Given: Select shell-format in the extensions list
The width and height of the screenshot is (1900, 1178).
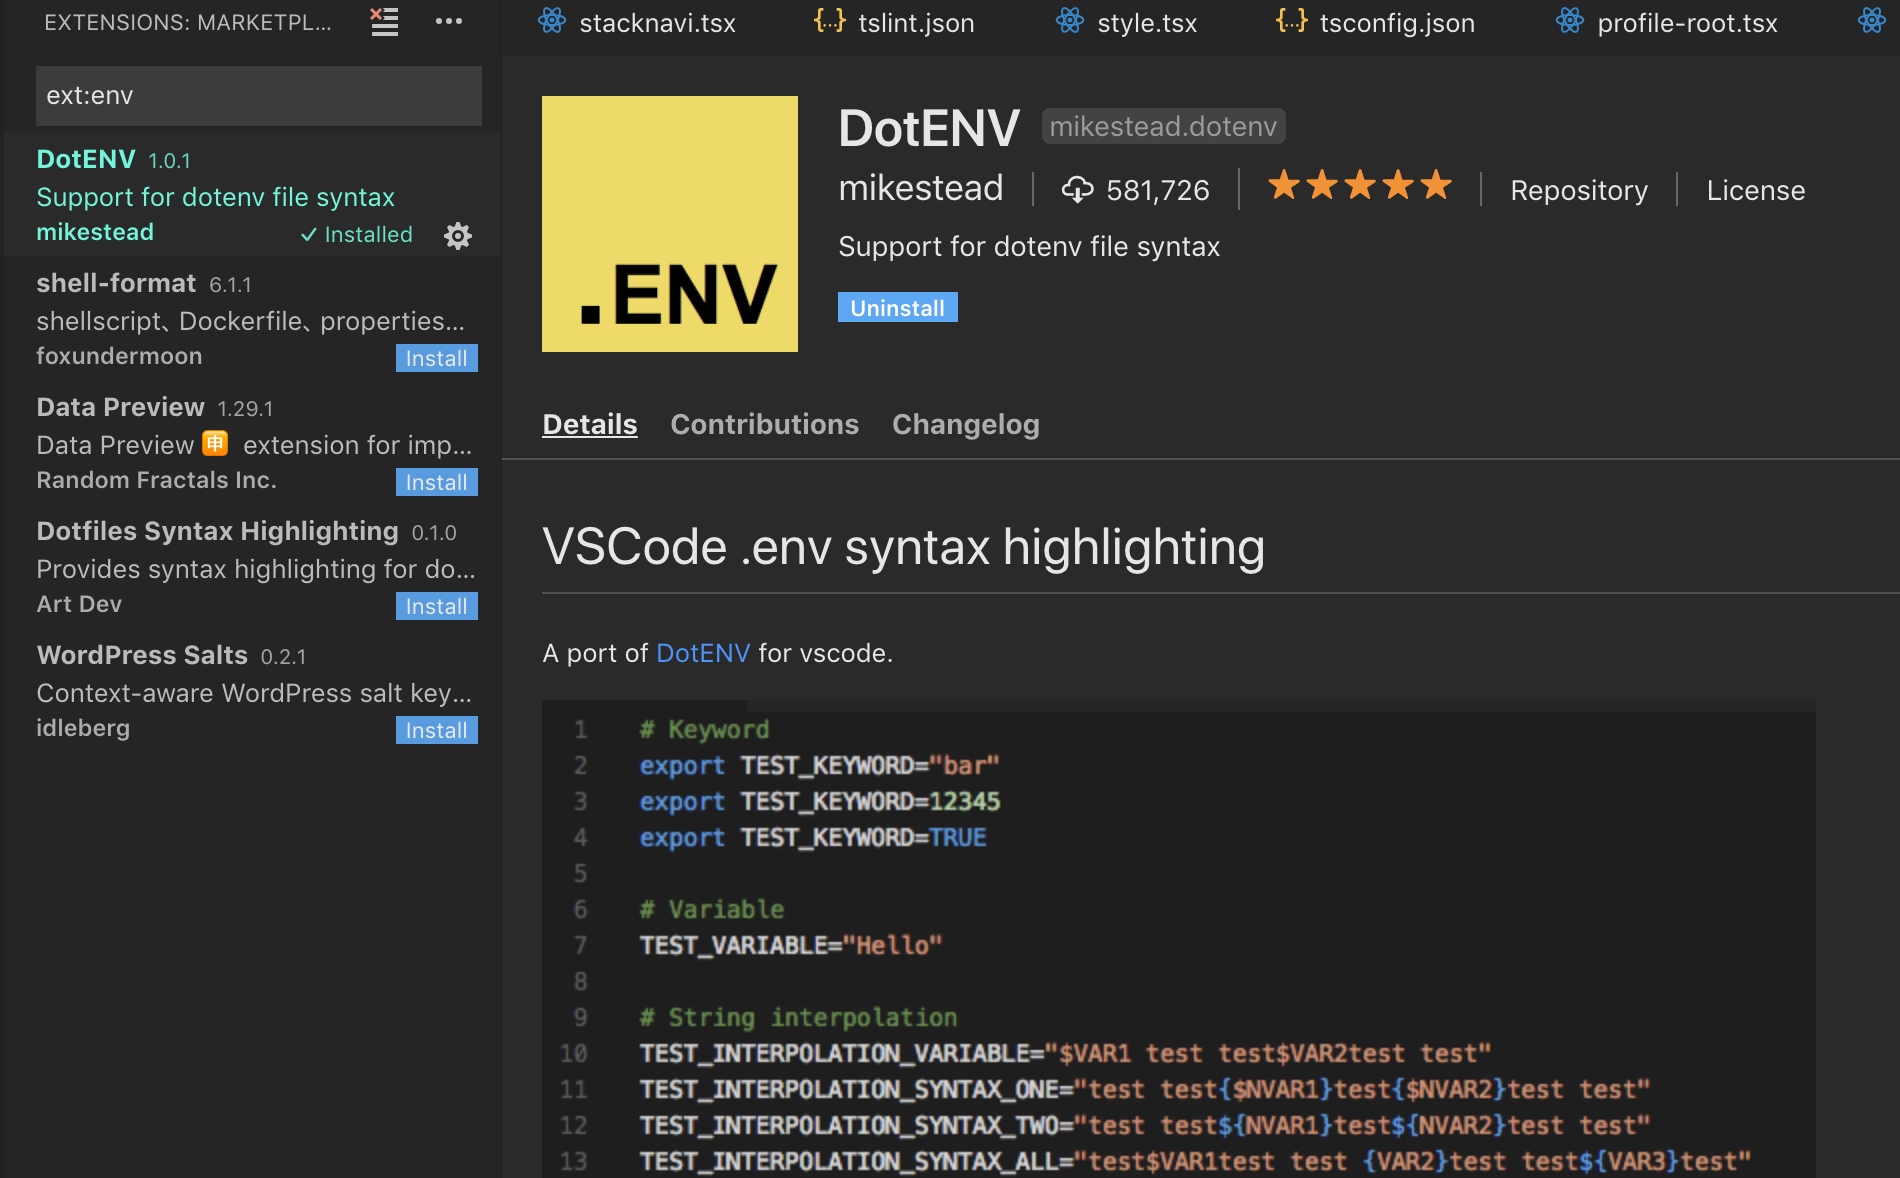Looking at the screenshot, I should tap(252, 318).
